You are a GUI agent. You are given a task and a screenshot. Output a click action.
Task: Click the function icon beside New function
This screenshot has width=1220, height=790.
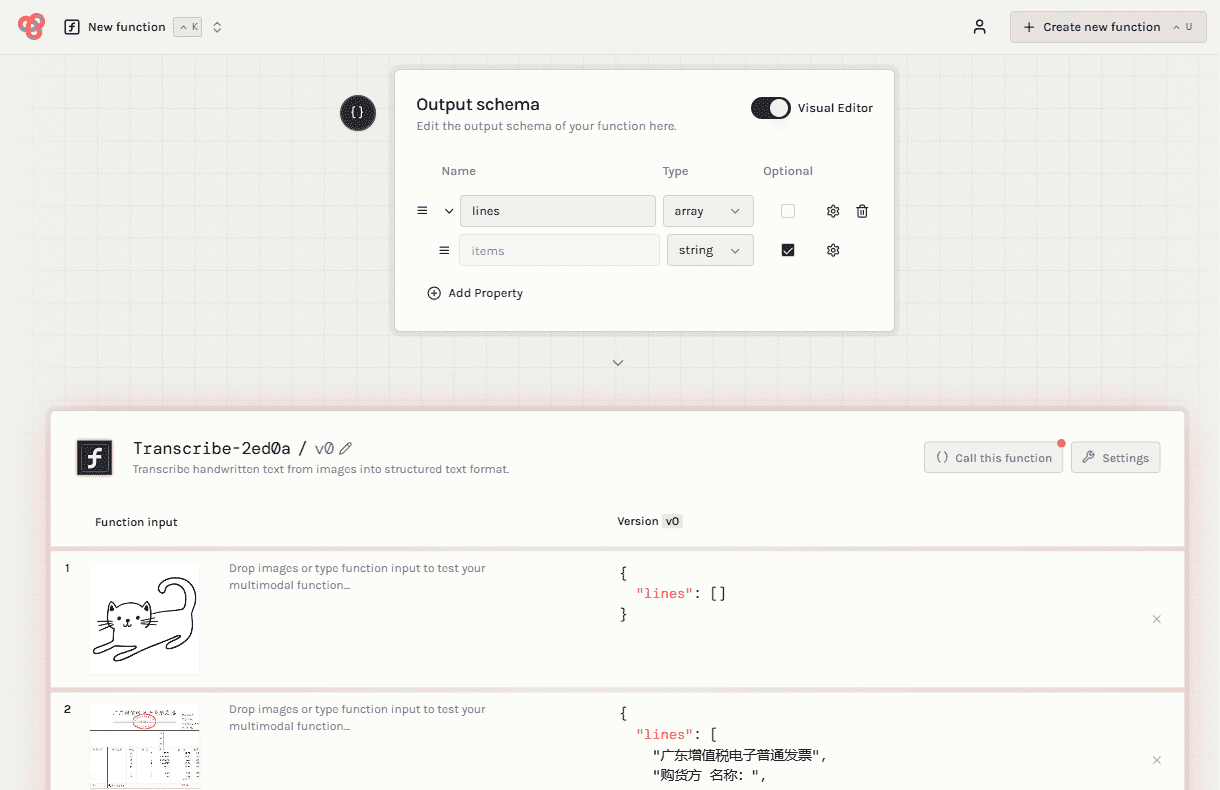pos(72,27)
